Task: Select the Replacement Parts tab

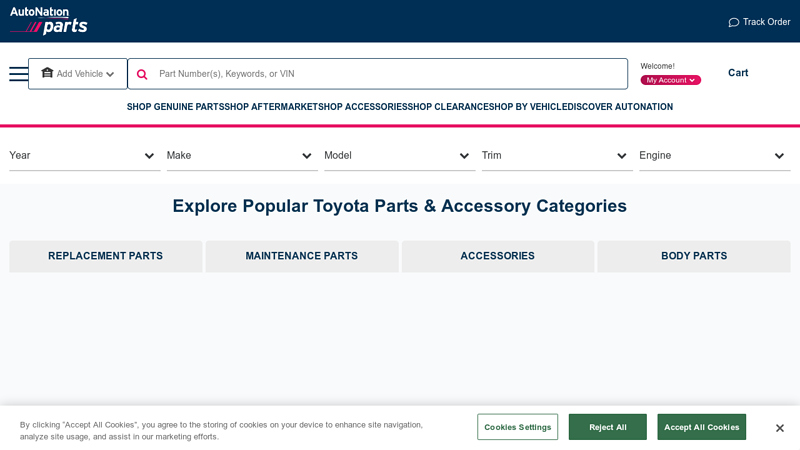Action: pyautogui.click(x=106, y=256)
